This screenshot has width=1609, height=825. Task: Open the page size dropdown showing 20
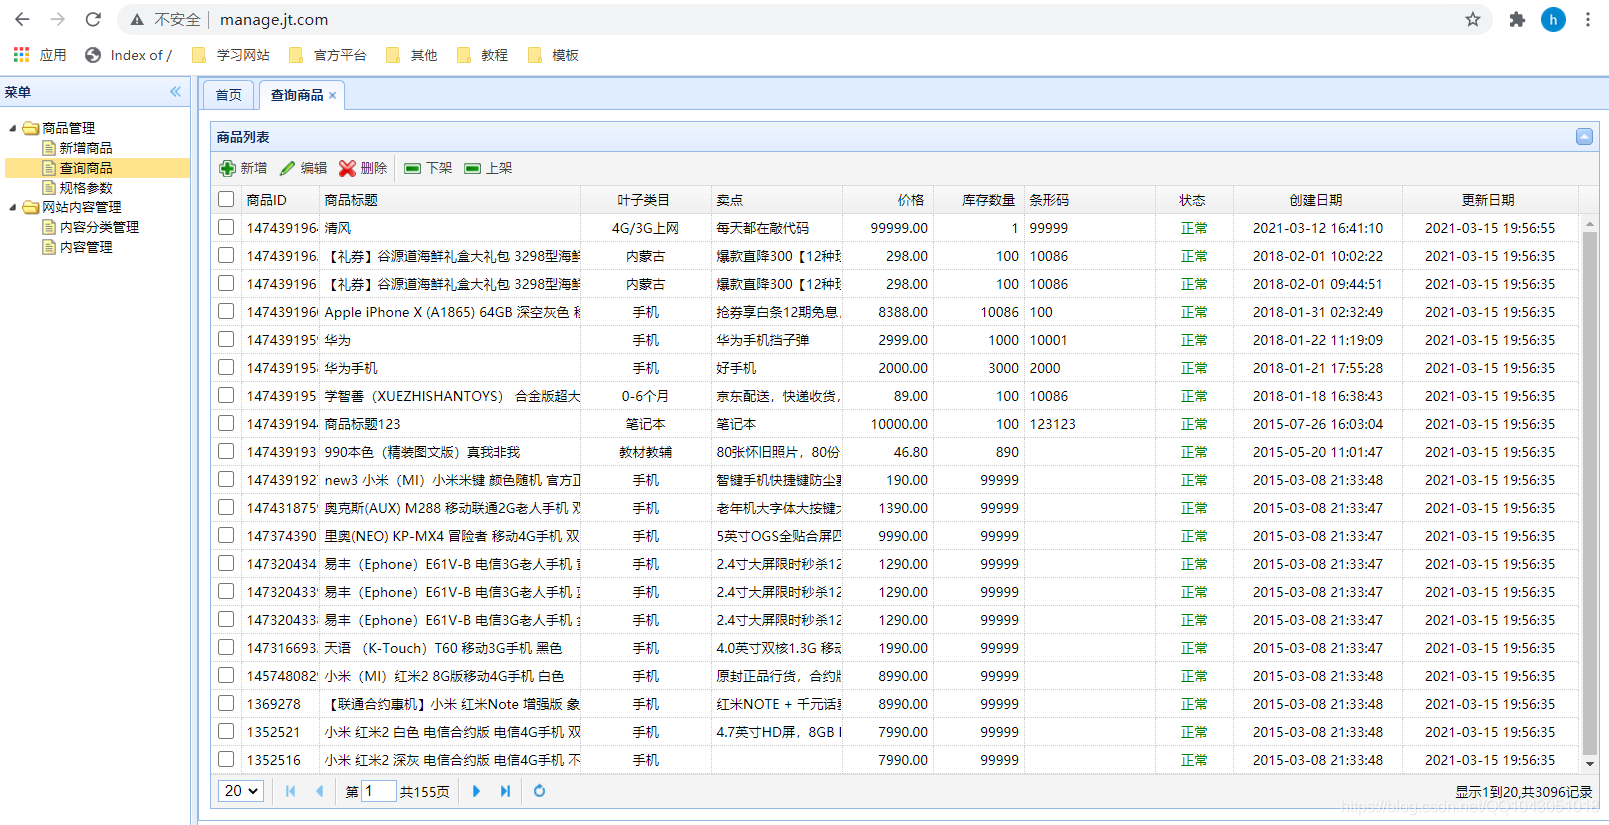click(240, 791)
